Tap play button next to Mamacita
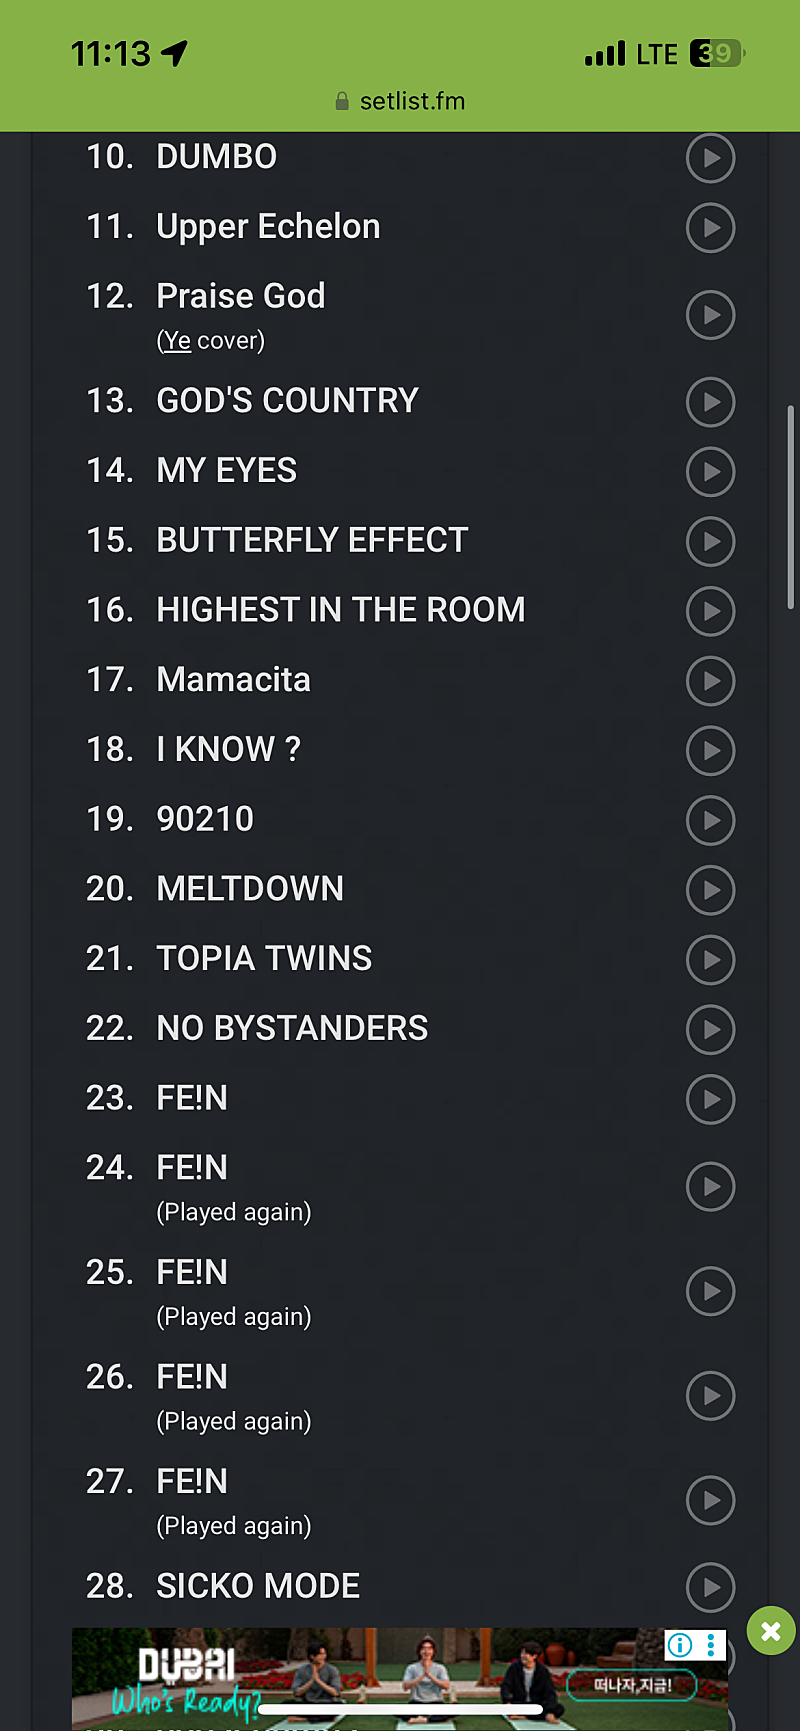The width and height of the screenshot is (800, 1731). 711,681
